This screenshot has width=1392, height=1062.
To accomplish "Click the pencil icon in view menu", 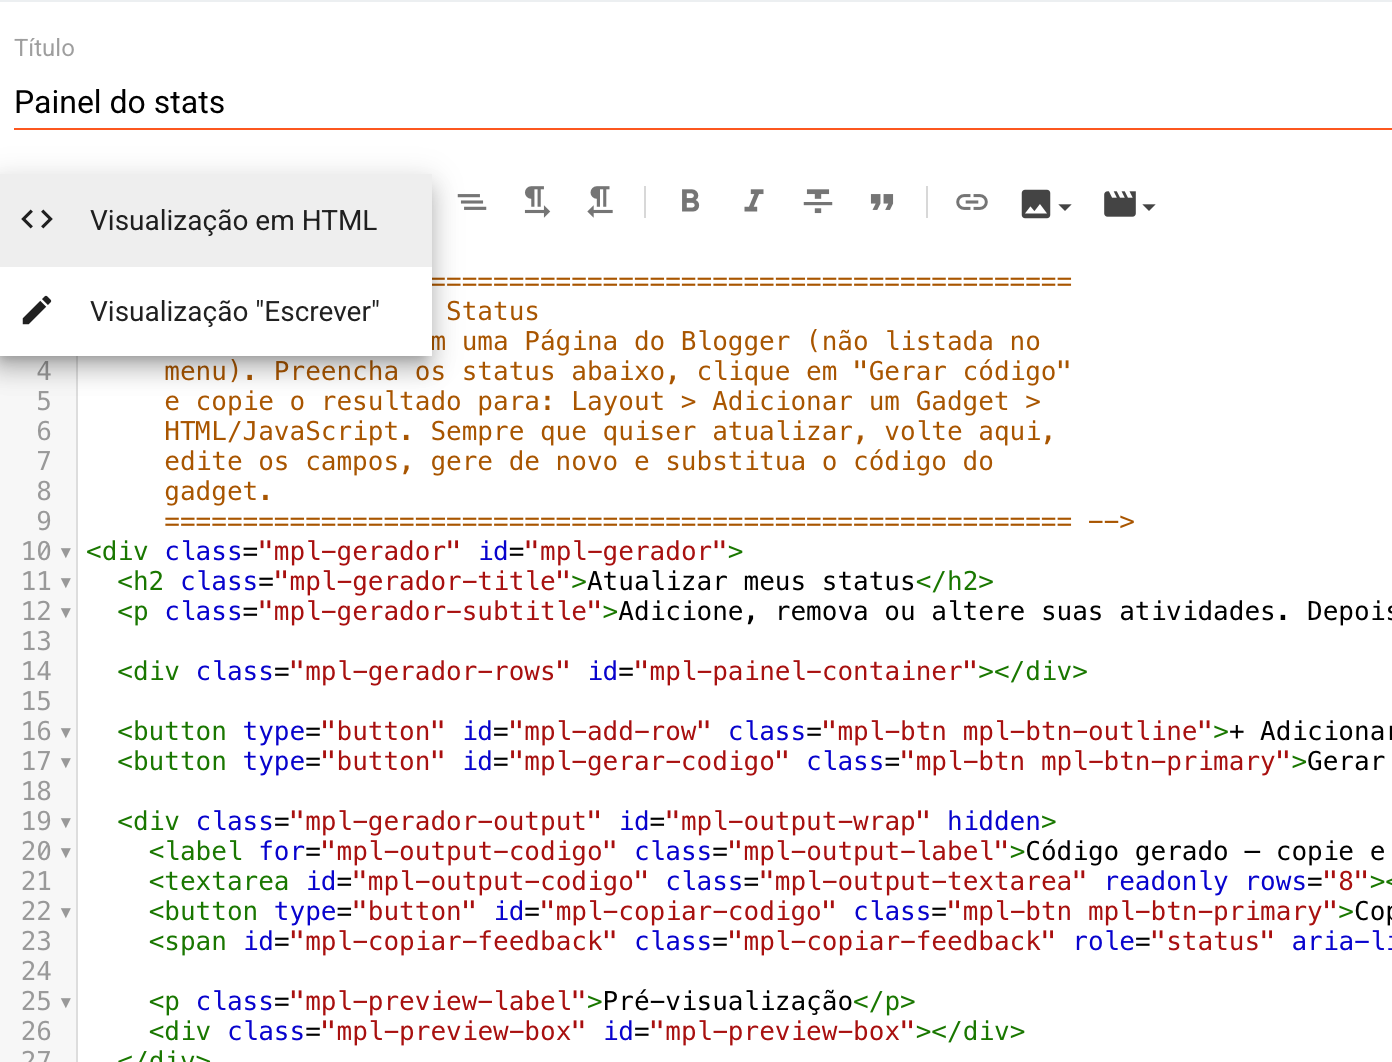I will point(37,310).
